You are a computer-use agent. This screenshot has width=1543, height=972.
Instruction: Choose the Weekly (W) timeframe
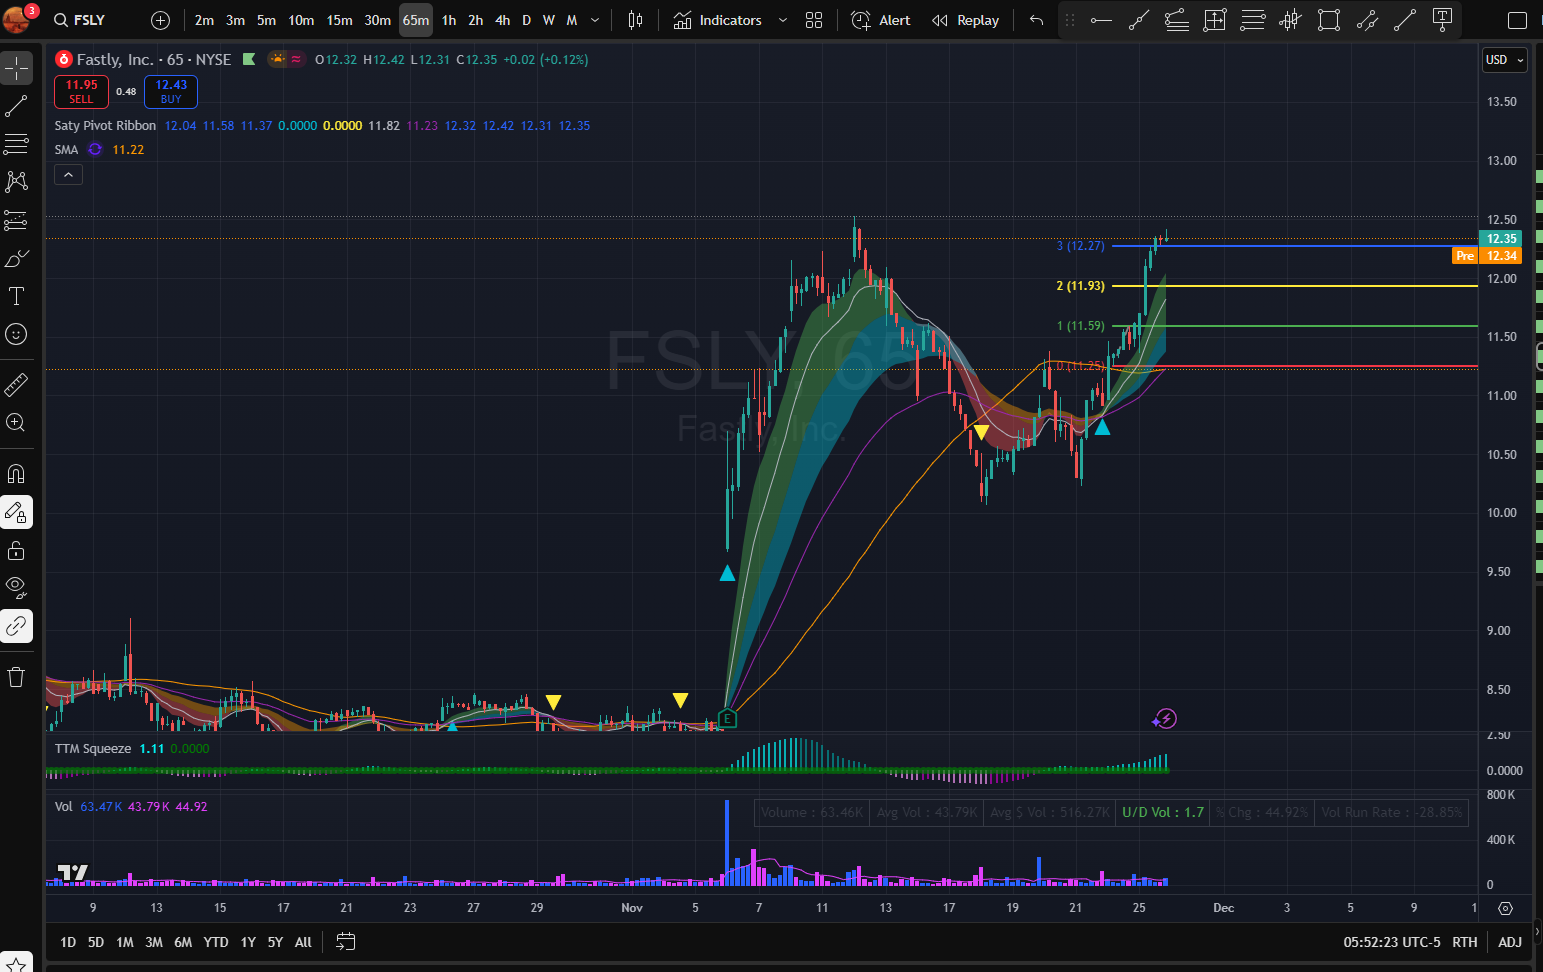[549, 20]
